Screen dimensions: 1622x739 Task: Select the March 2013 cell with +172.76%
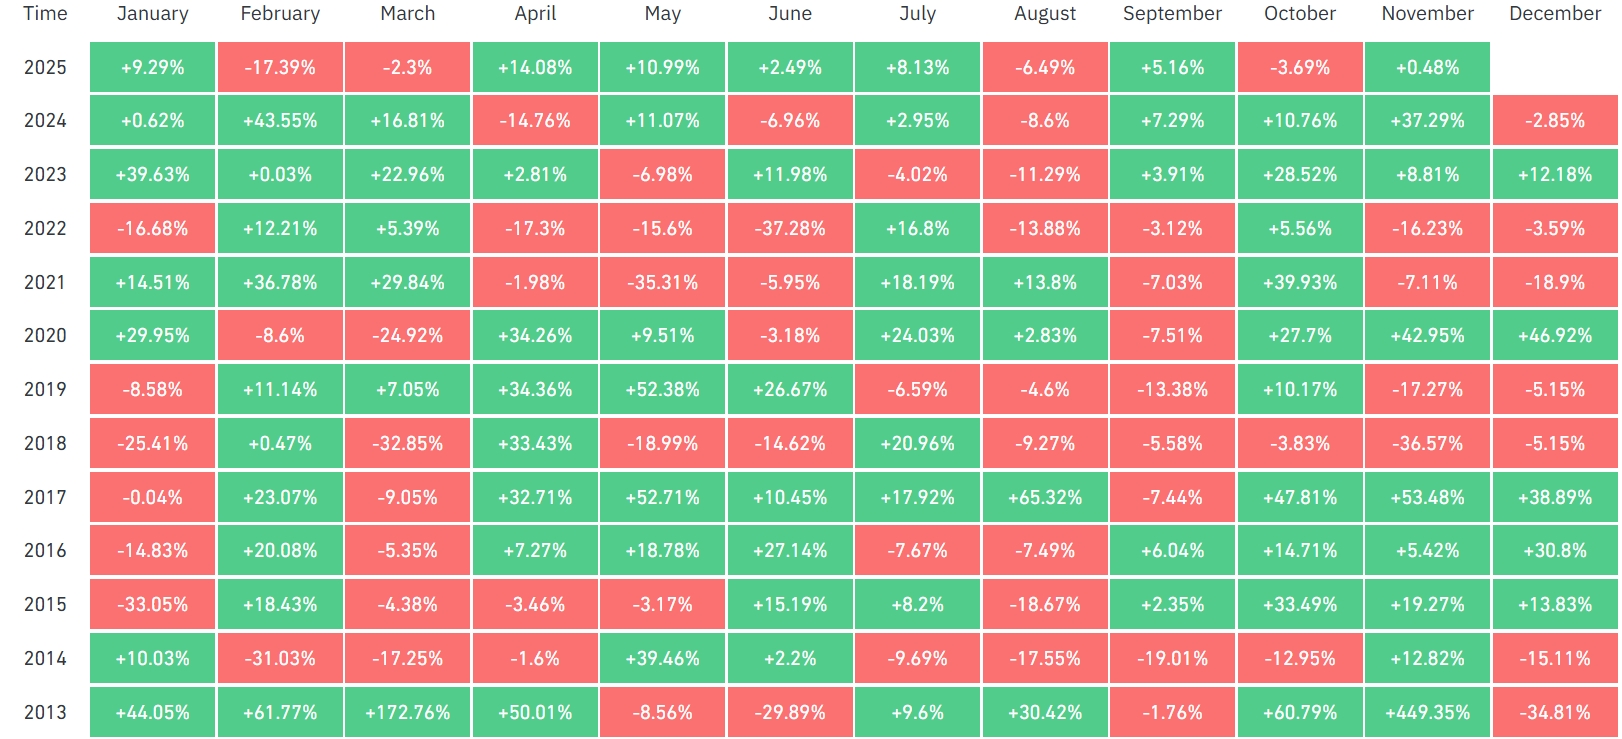point(407,713)
